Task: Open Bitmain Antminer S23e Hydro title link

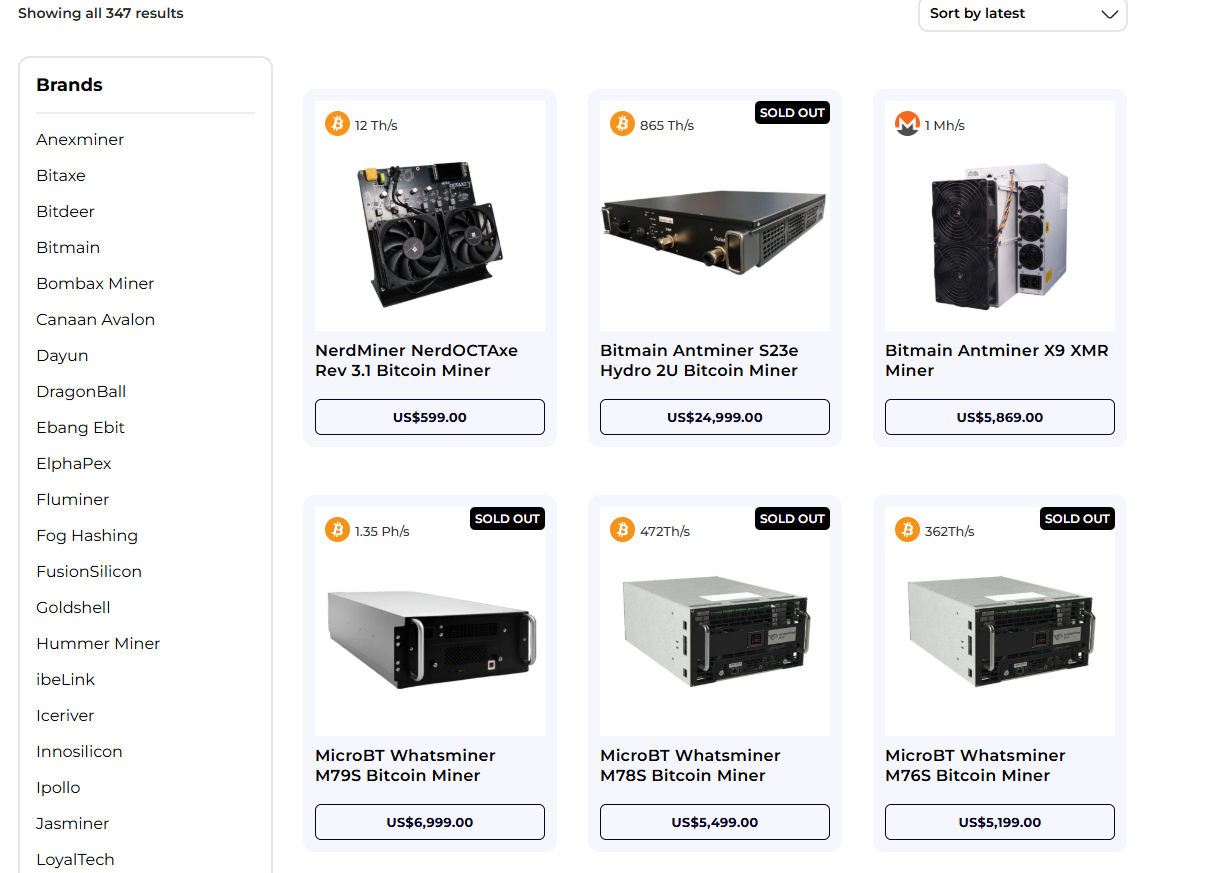Action: click(699, 360)
